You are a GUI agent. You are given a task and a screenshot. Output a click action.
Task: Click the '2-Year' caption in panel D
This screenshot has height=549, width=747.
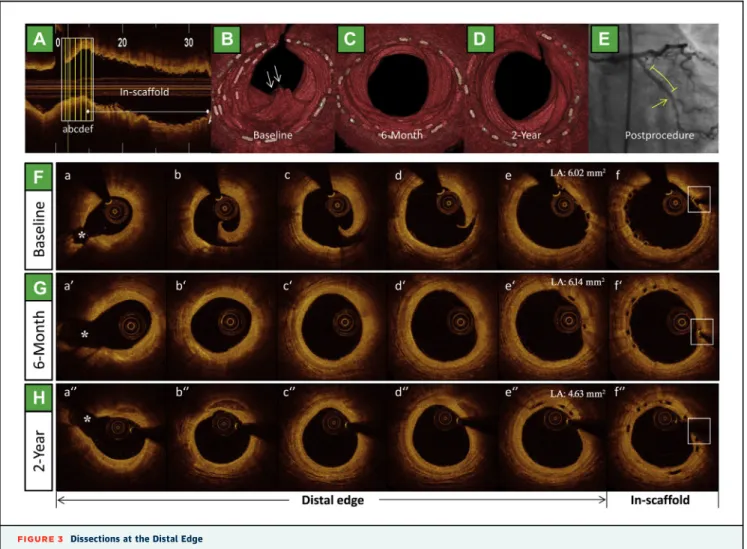click(x=526, y=135)
